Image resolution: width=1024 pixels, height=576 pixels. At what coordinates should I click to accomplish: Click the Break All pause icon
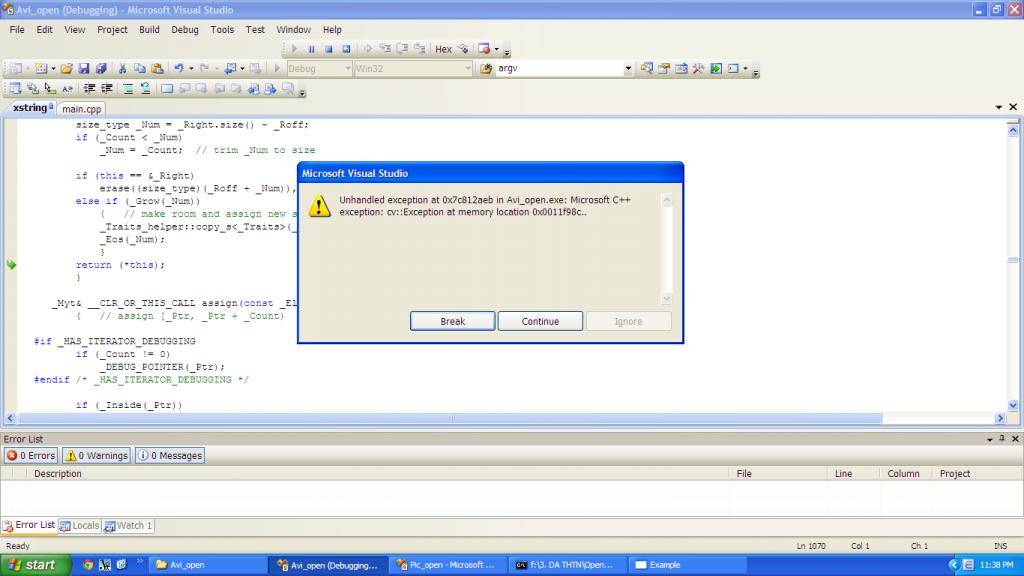[x=312, y=49]
